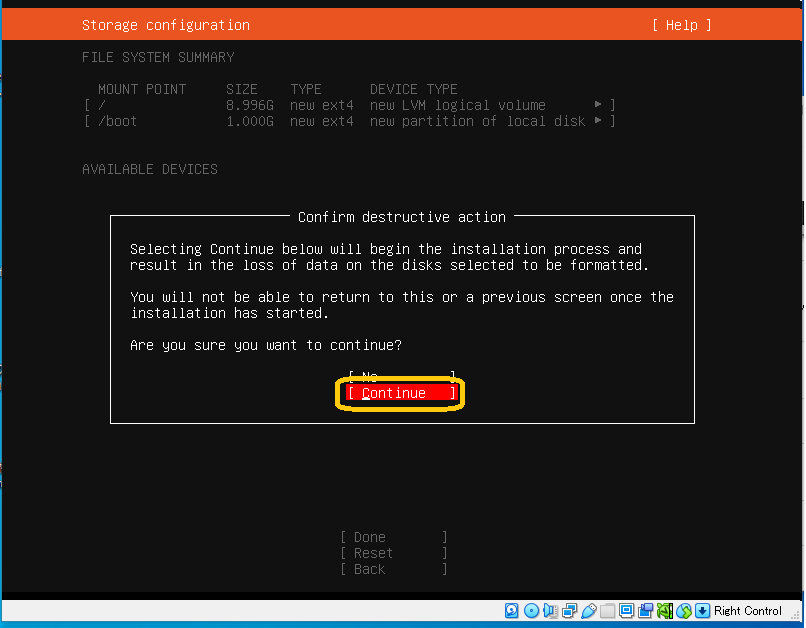Screen dimensions: 806x628
Task: Select the Done option at bottom
Action: click(x=393, y=537)
